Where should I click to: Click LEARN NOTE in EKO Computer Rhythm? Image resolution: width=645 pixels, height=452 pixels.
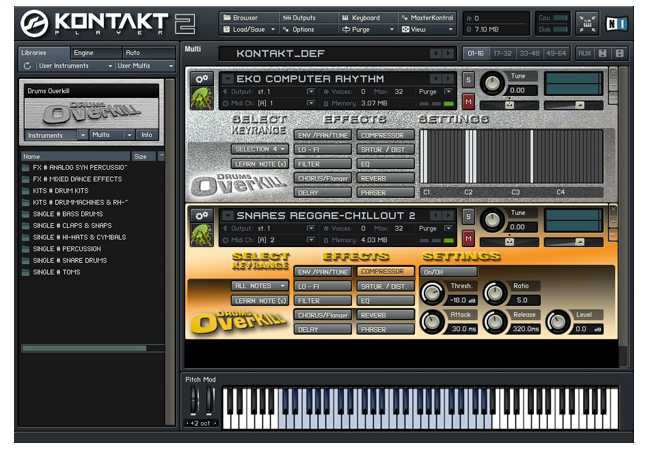[260, 164]
